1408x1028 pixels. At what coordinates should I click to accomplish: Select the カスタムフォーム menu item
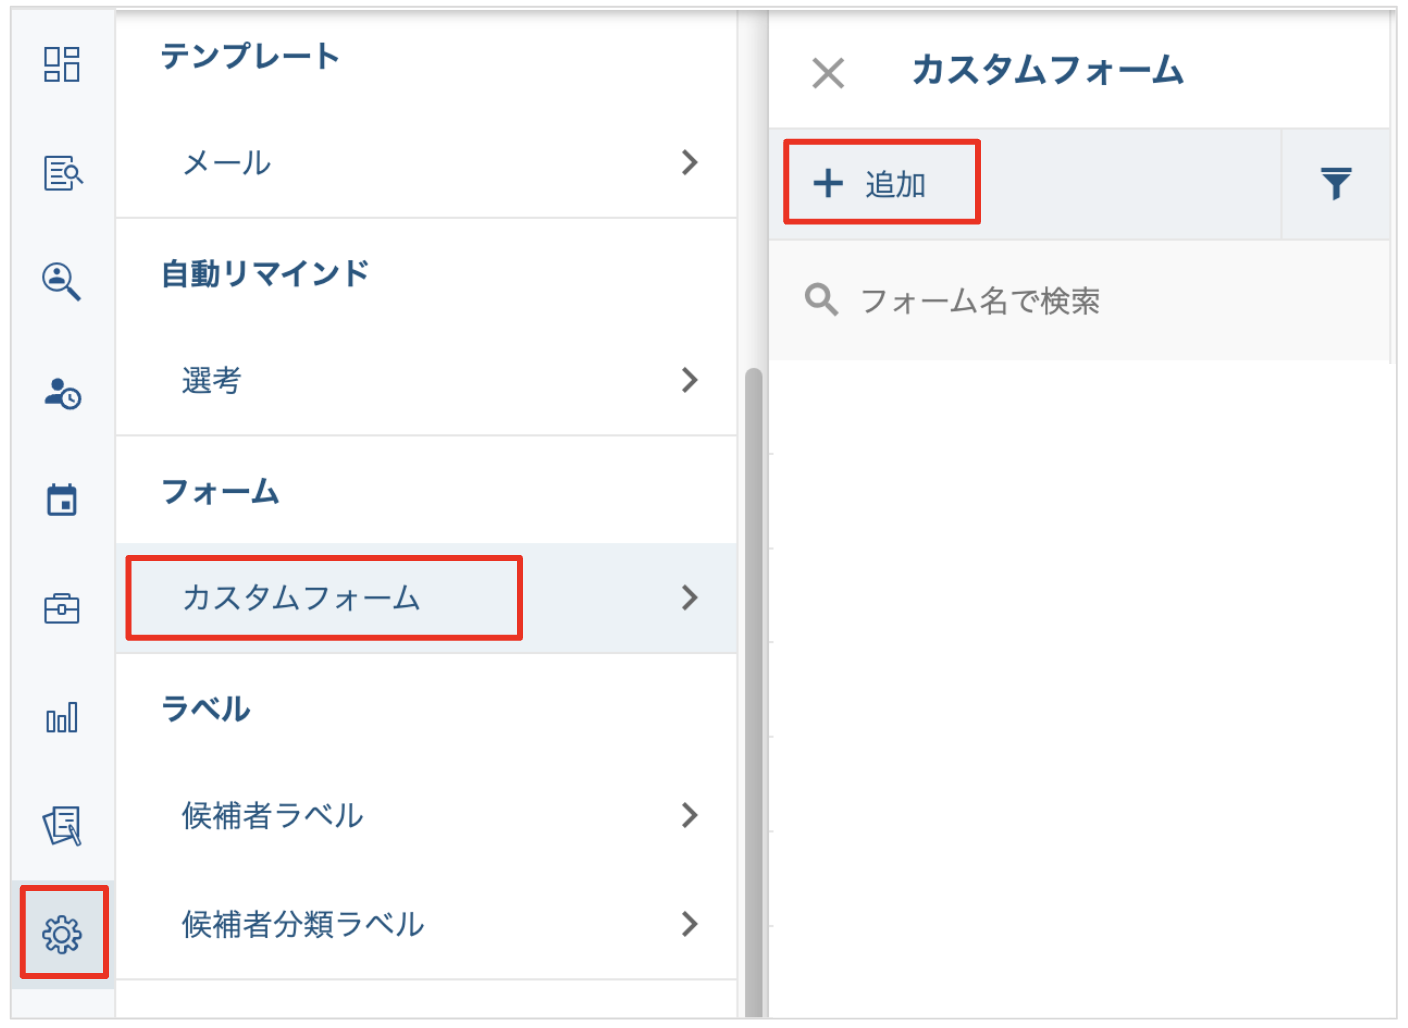point(301,598)
